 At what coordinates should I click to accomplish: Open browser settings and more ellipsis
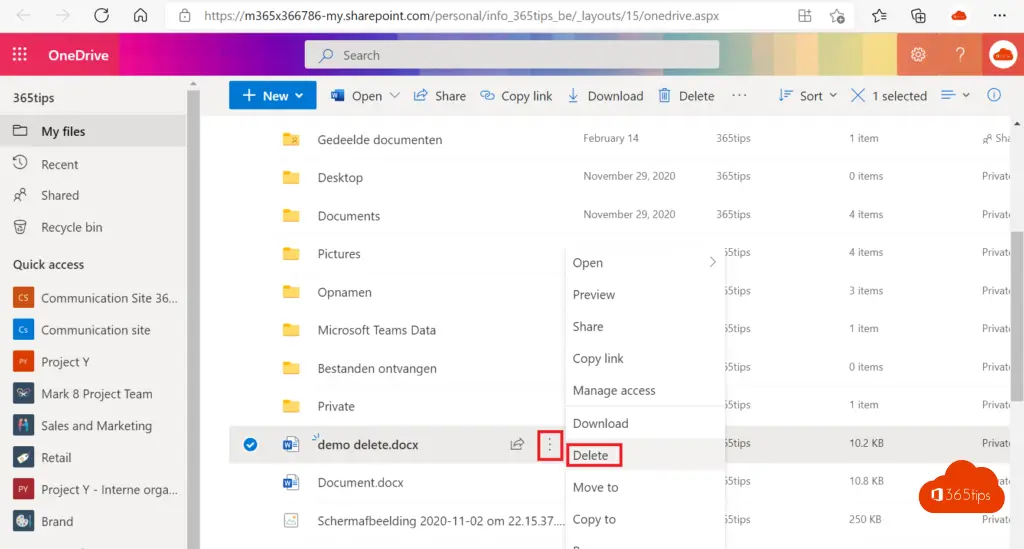pos(999,16)
